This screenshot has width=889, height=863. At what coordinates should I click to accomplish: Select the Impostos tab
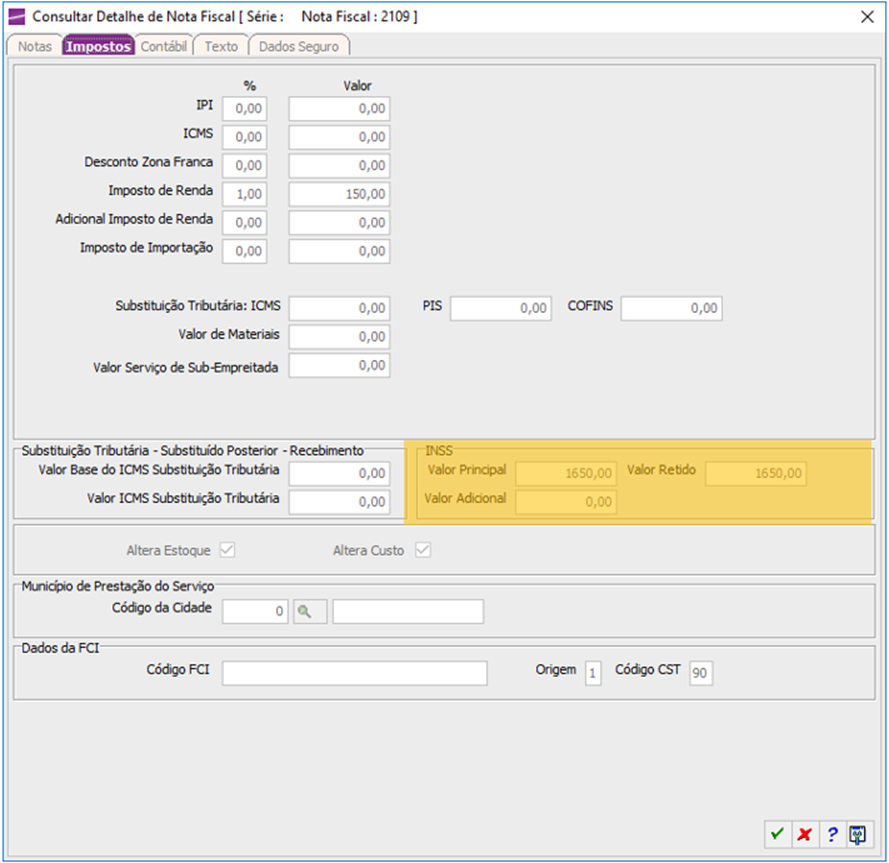[x=98, y=46]
